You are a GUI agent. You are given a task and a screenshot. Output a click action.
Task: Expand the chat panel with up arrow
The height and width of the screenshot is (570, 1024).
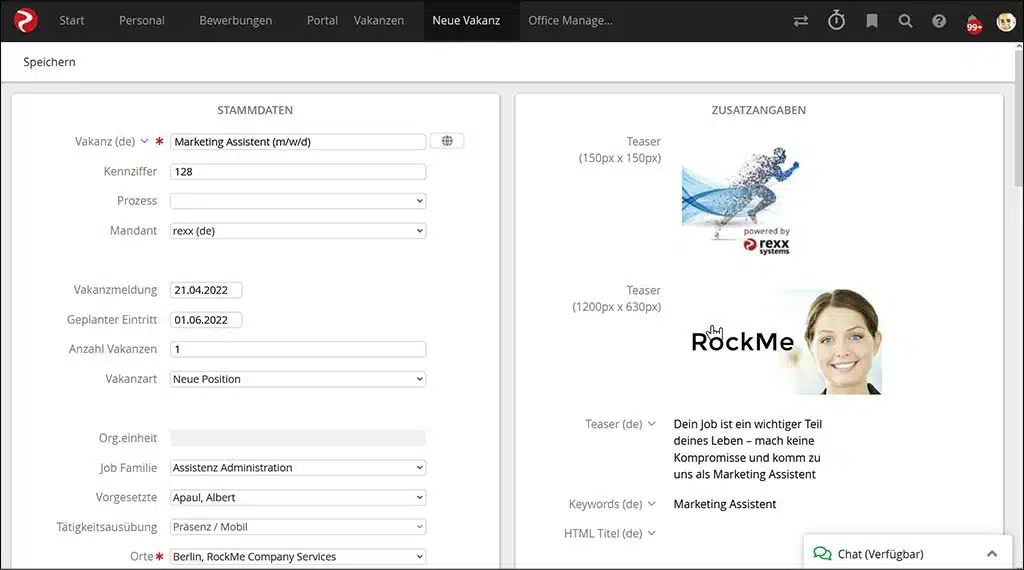pyautogui.click(x=992, y=554)
